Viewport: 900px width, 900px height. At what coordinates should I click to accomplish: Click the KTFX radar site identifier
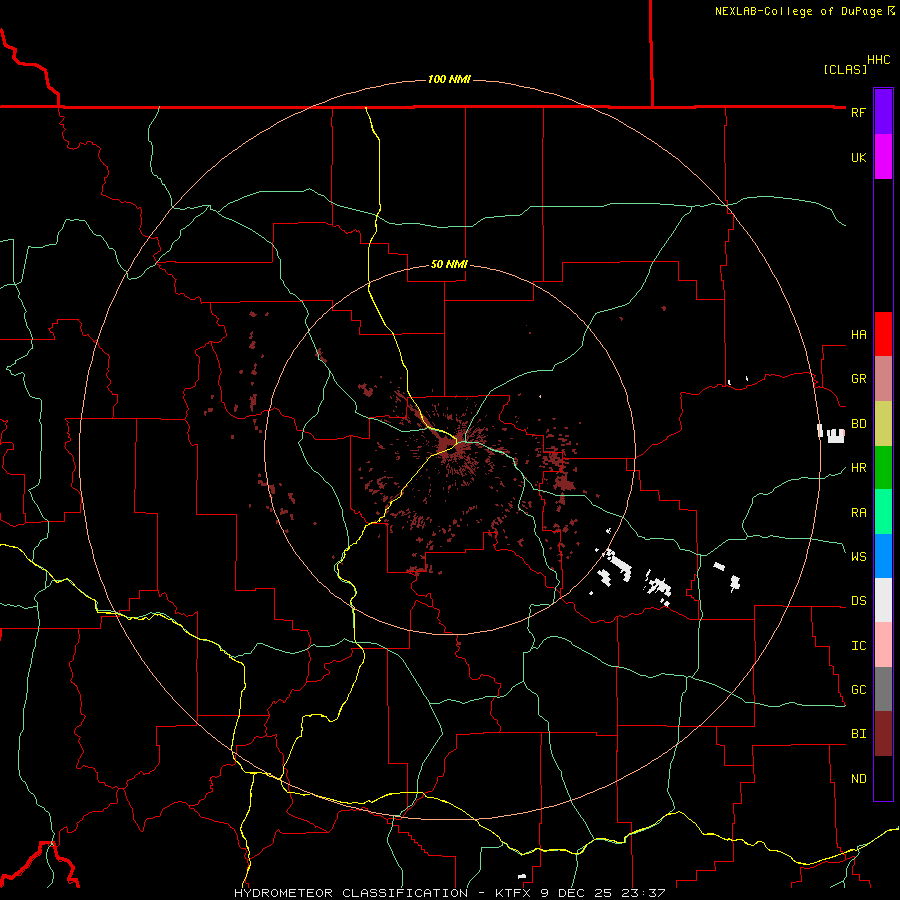click(511, 893)
